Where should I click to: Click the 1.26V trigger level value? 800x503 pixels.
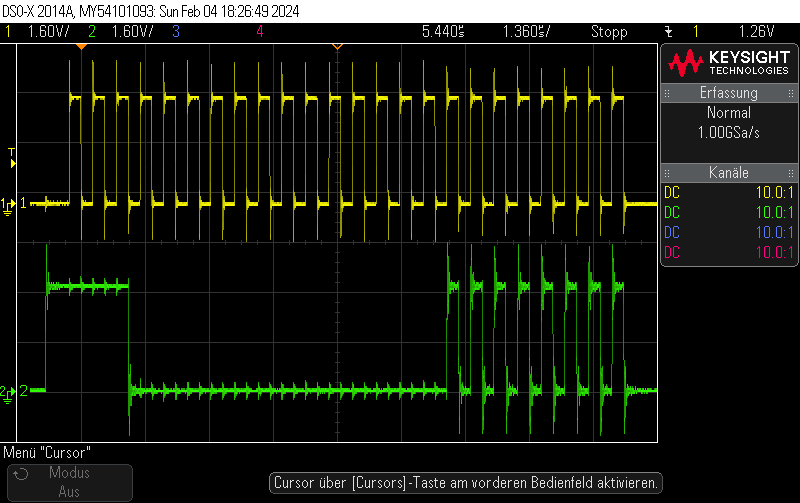click(x=757, y=32)
